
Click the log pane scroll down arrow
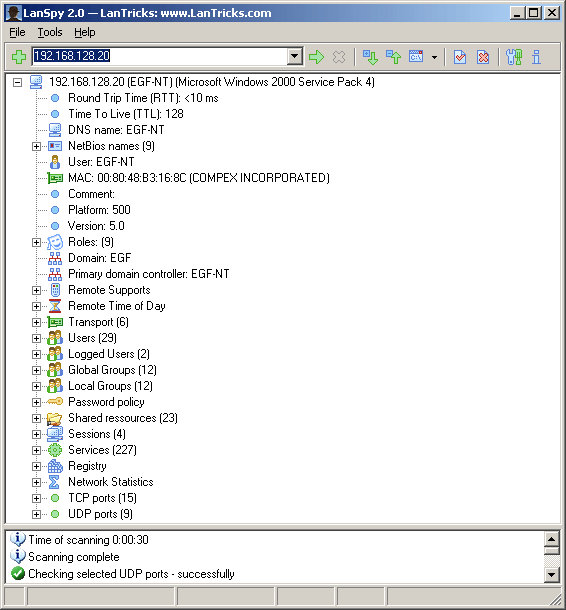(x=552, y=575)
